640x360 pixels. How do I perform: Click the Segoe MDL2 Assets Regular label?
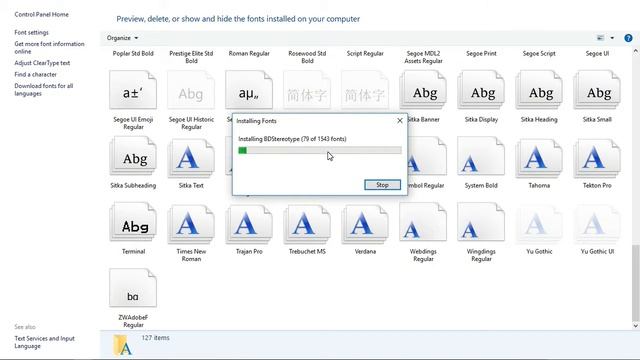pos(423,57)
